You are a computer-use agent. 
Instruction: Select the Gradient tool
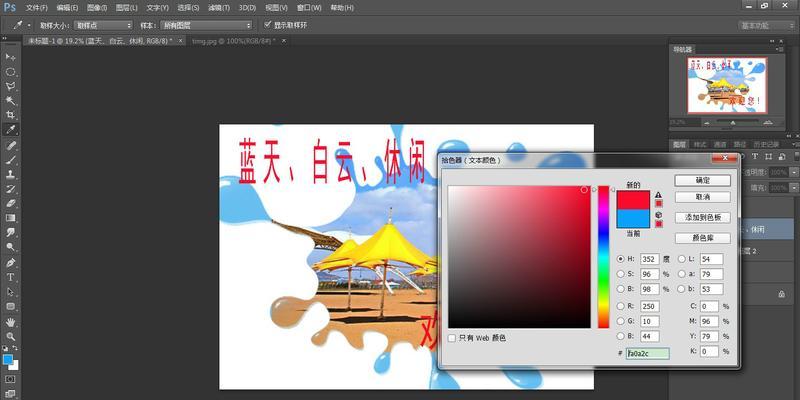click(x=10, y=218)
